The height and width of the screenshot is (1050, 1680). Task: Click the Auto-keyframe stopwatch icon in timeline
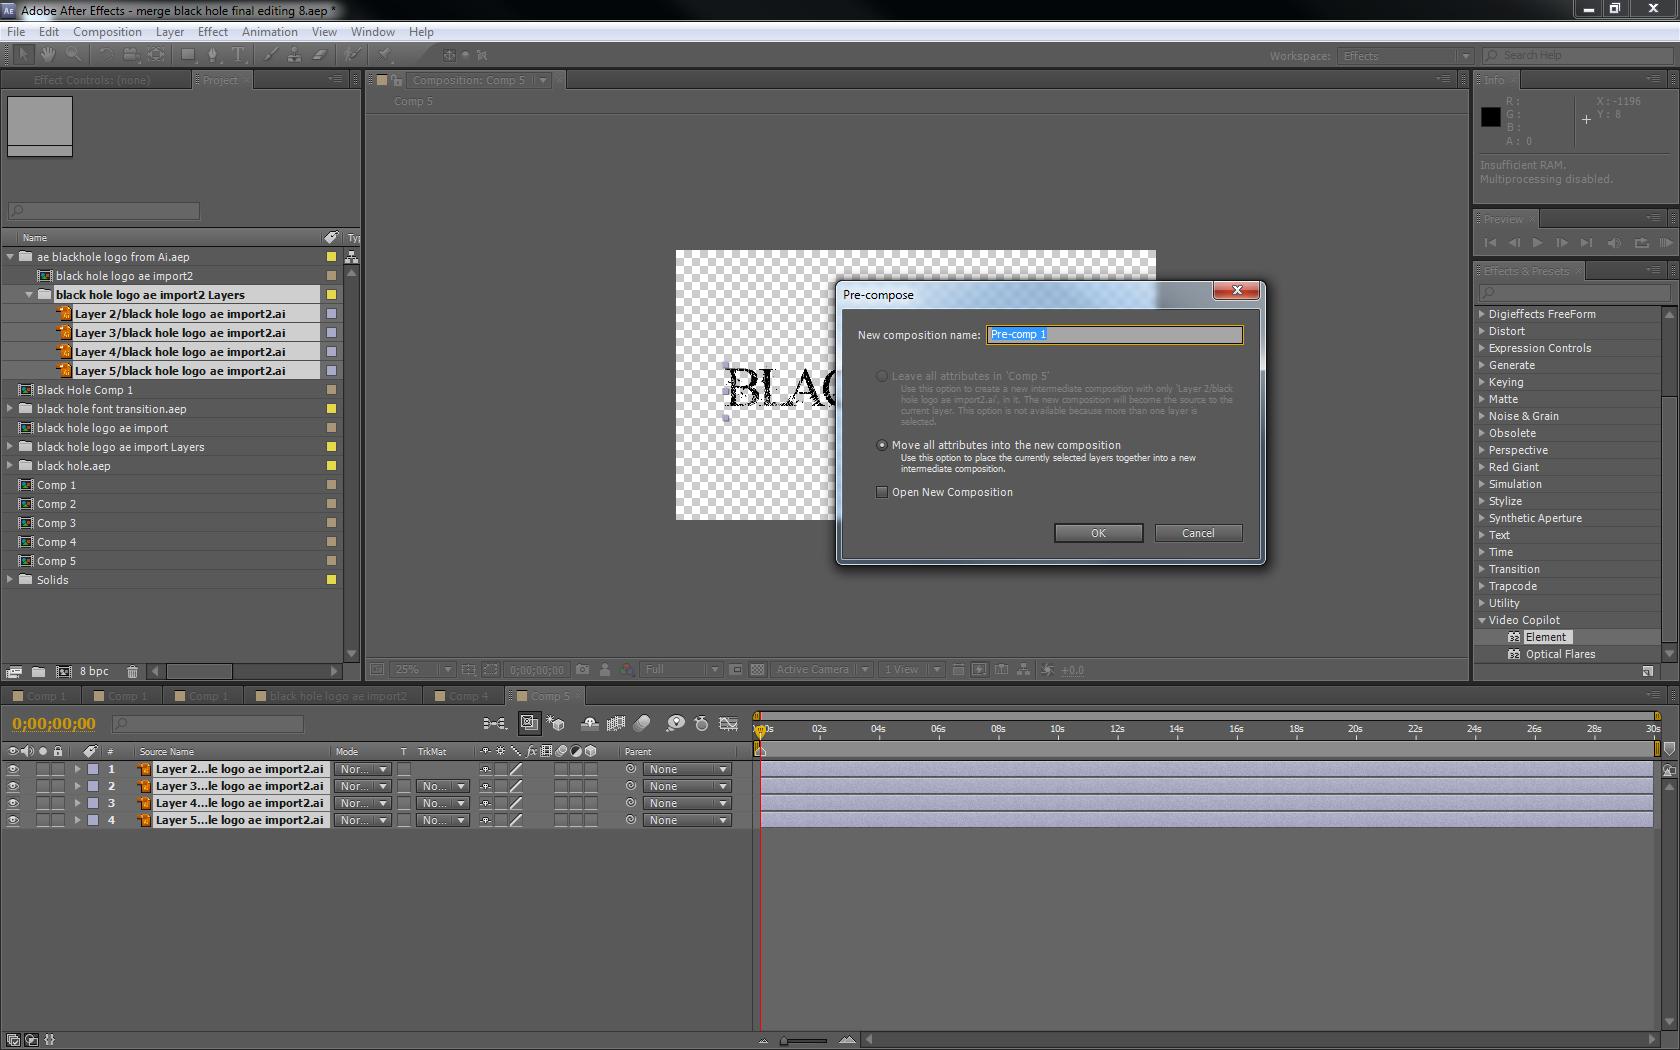tap(701, 723)
